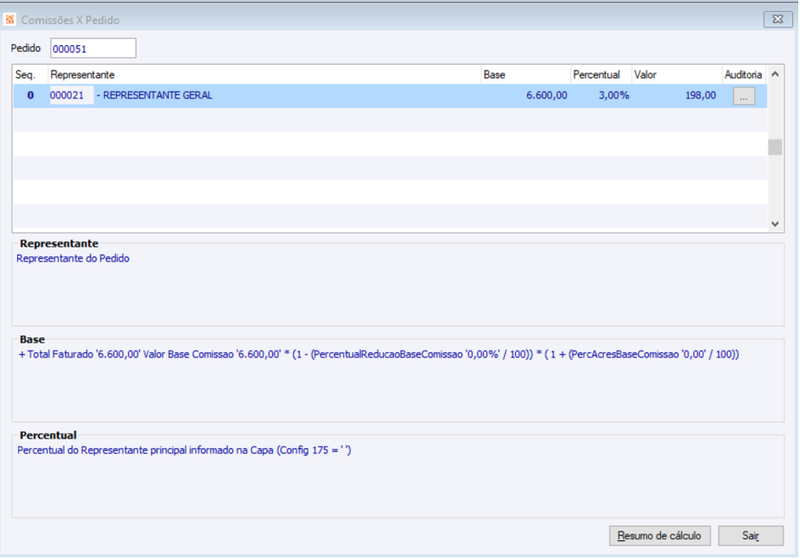Click the Valor column header

coord(677,75)
